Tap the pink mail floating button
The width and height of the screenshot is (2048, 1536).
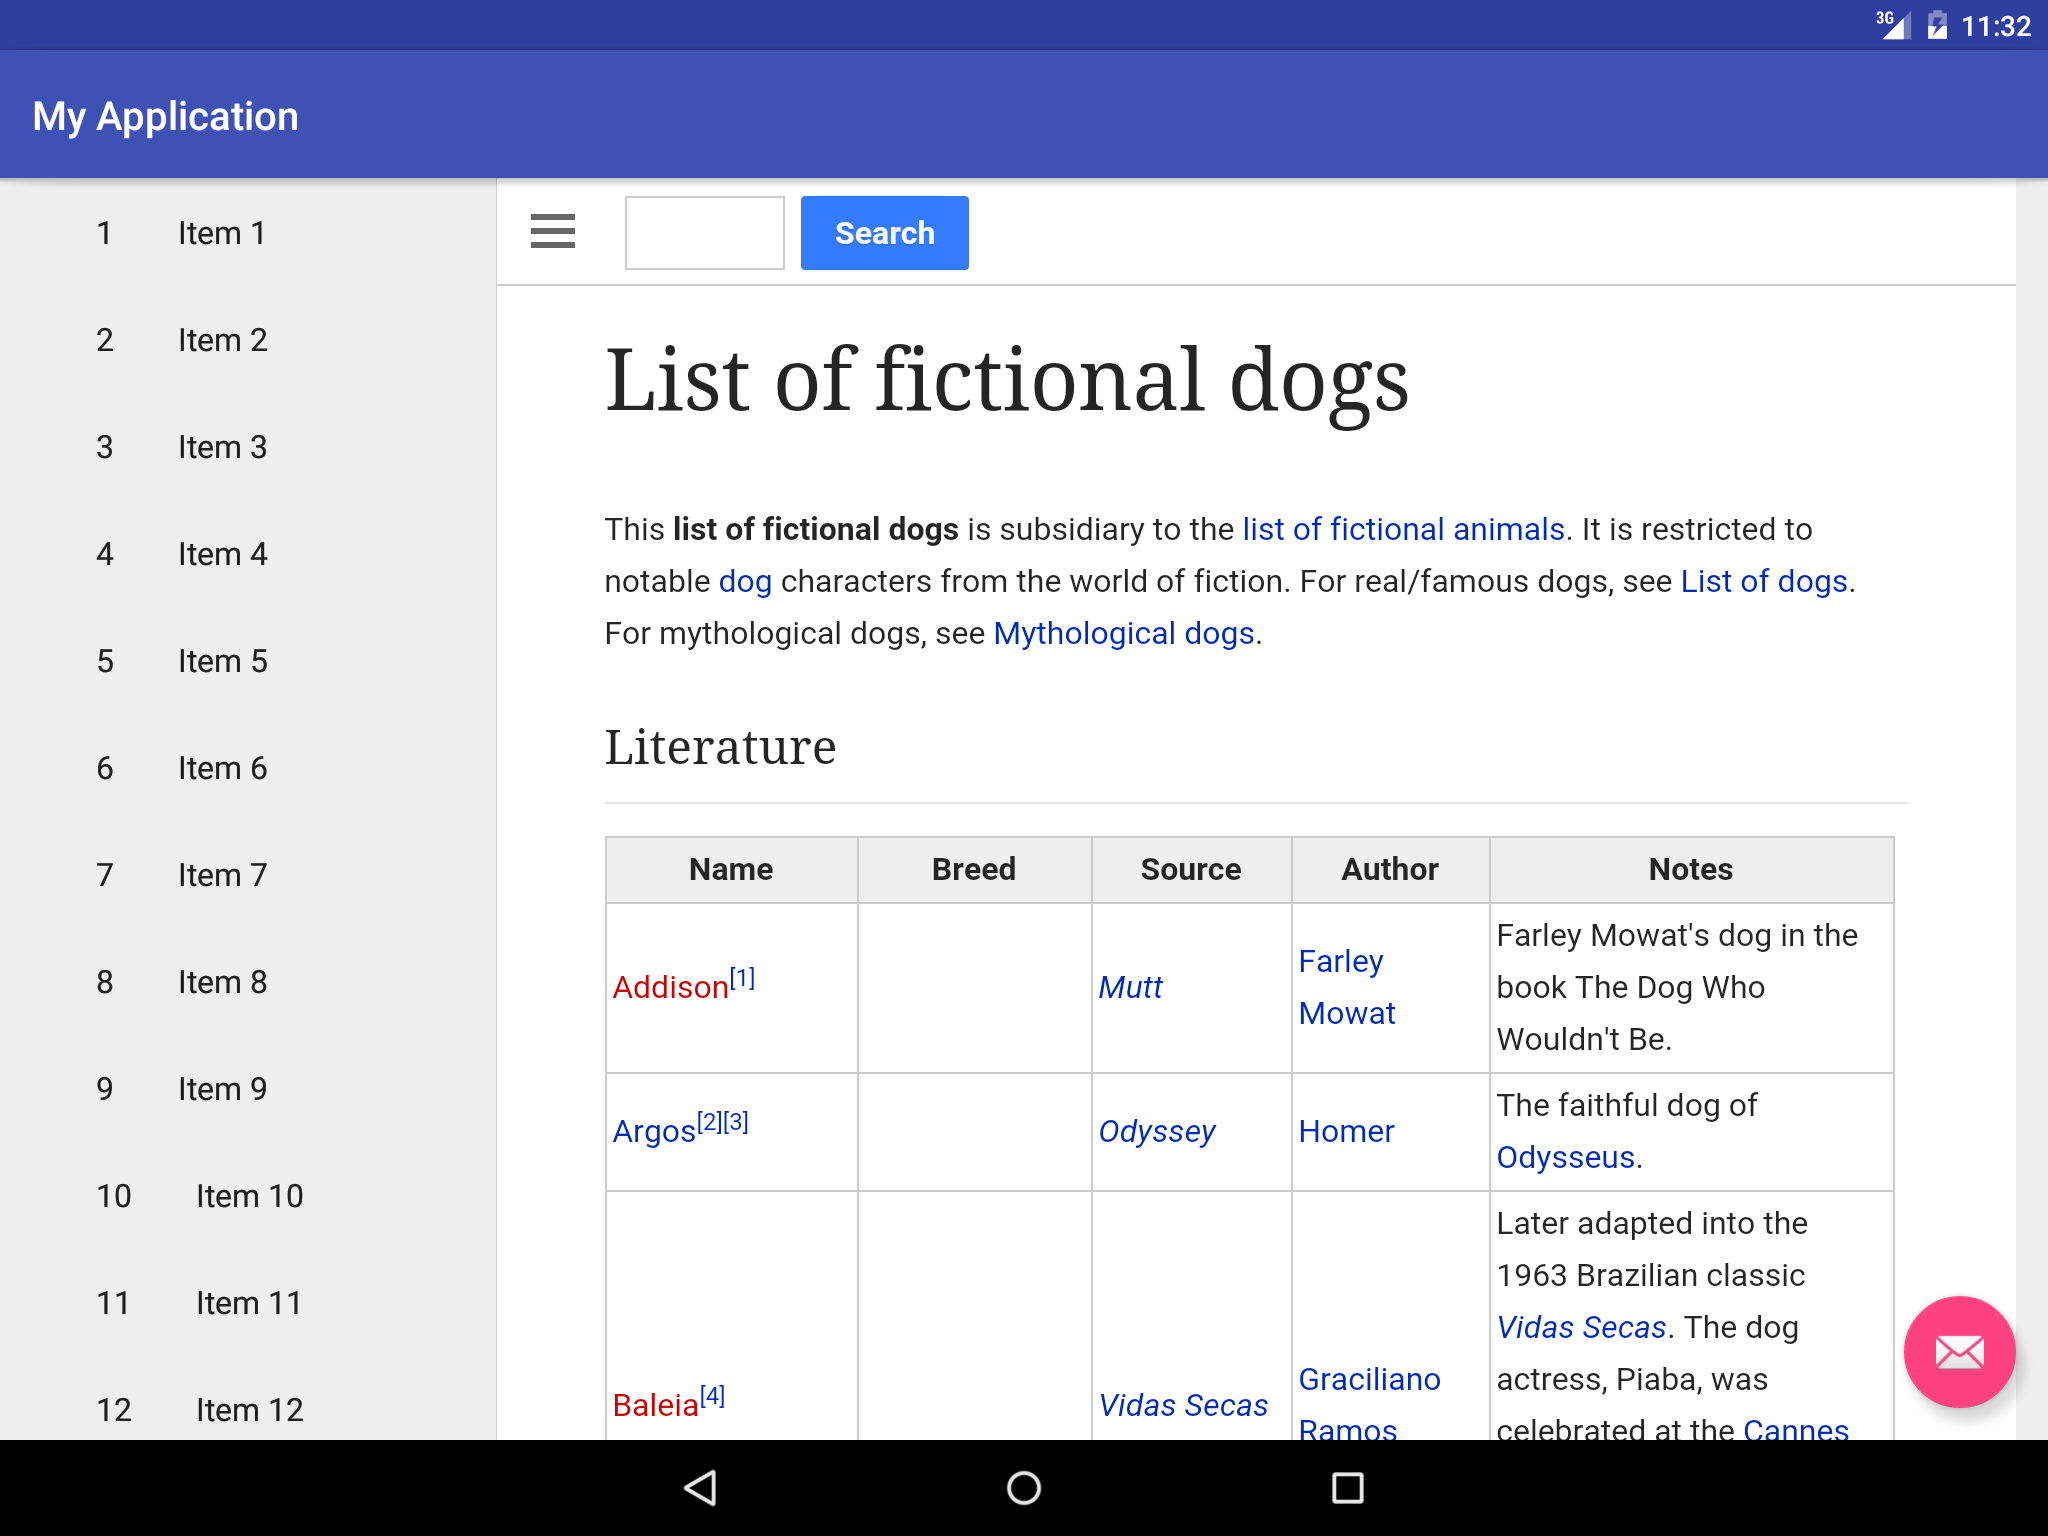click(1958, 1351)
